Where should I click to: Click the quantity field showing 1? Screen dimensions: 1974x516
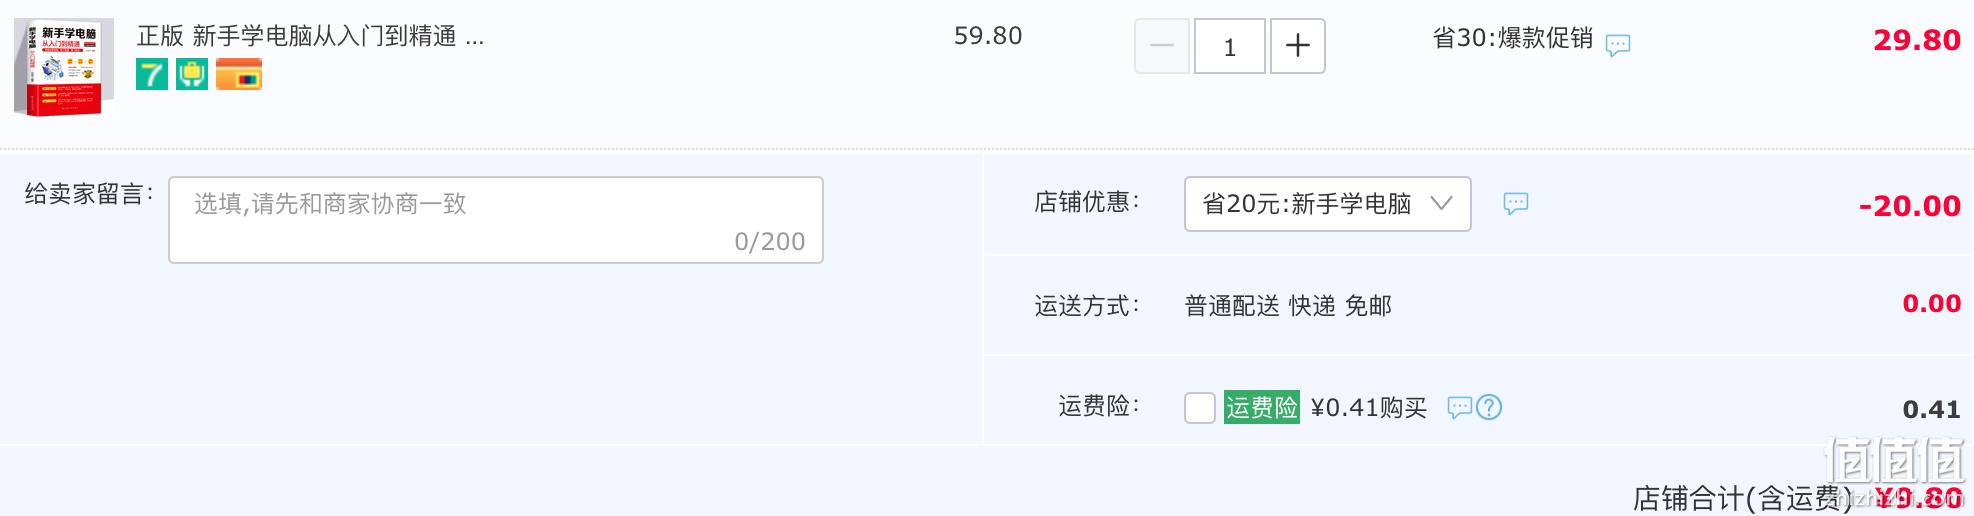point(1230,46)
